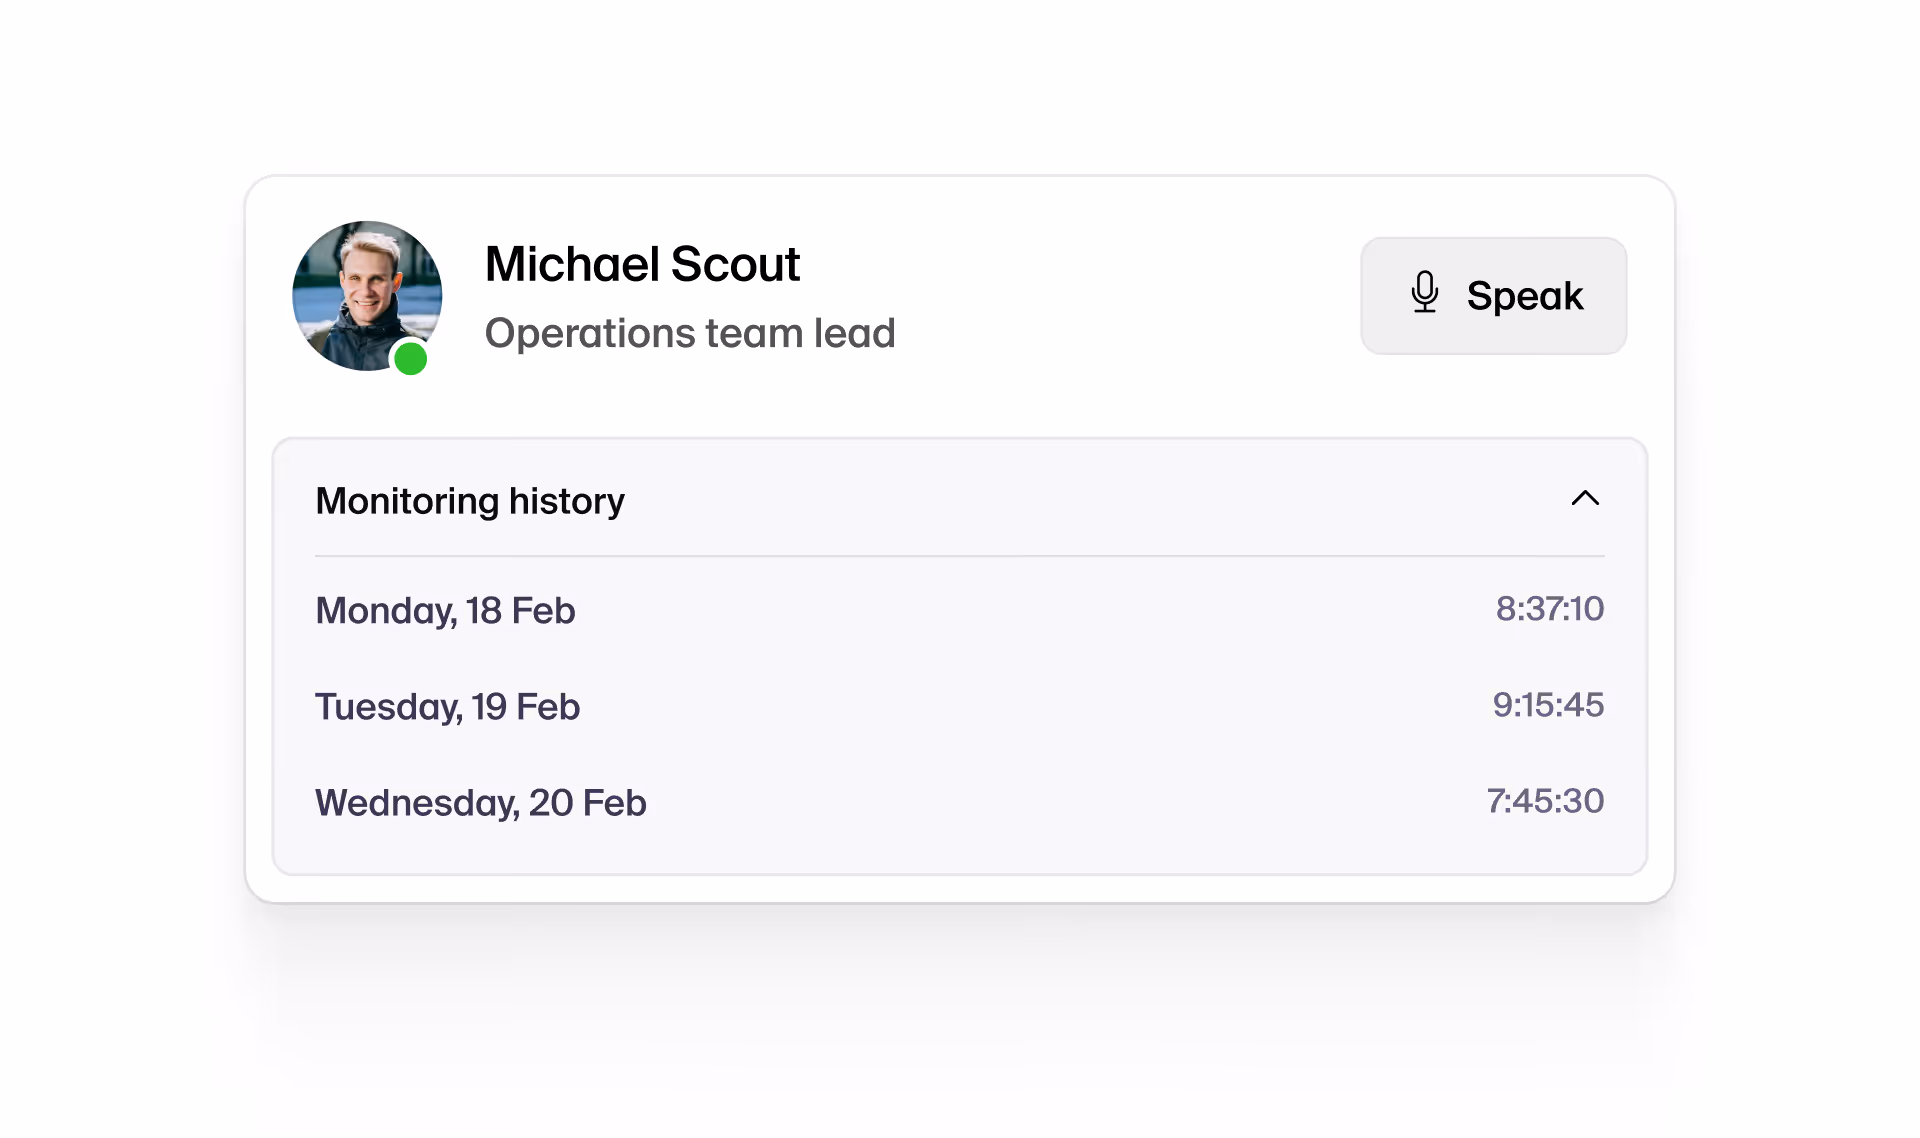This screenshot has height=1138, width=1920.
Task: Expand details for Monday, 18 Feb
Action: tap(445, 610)
